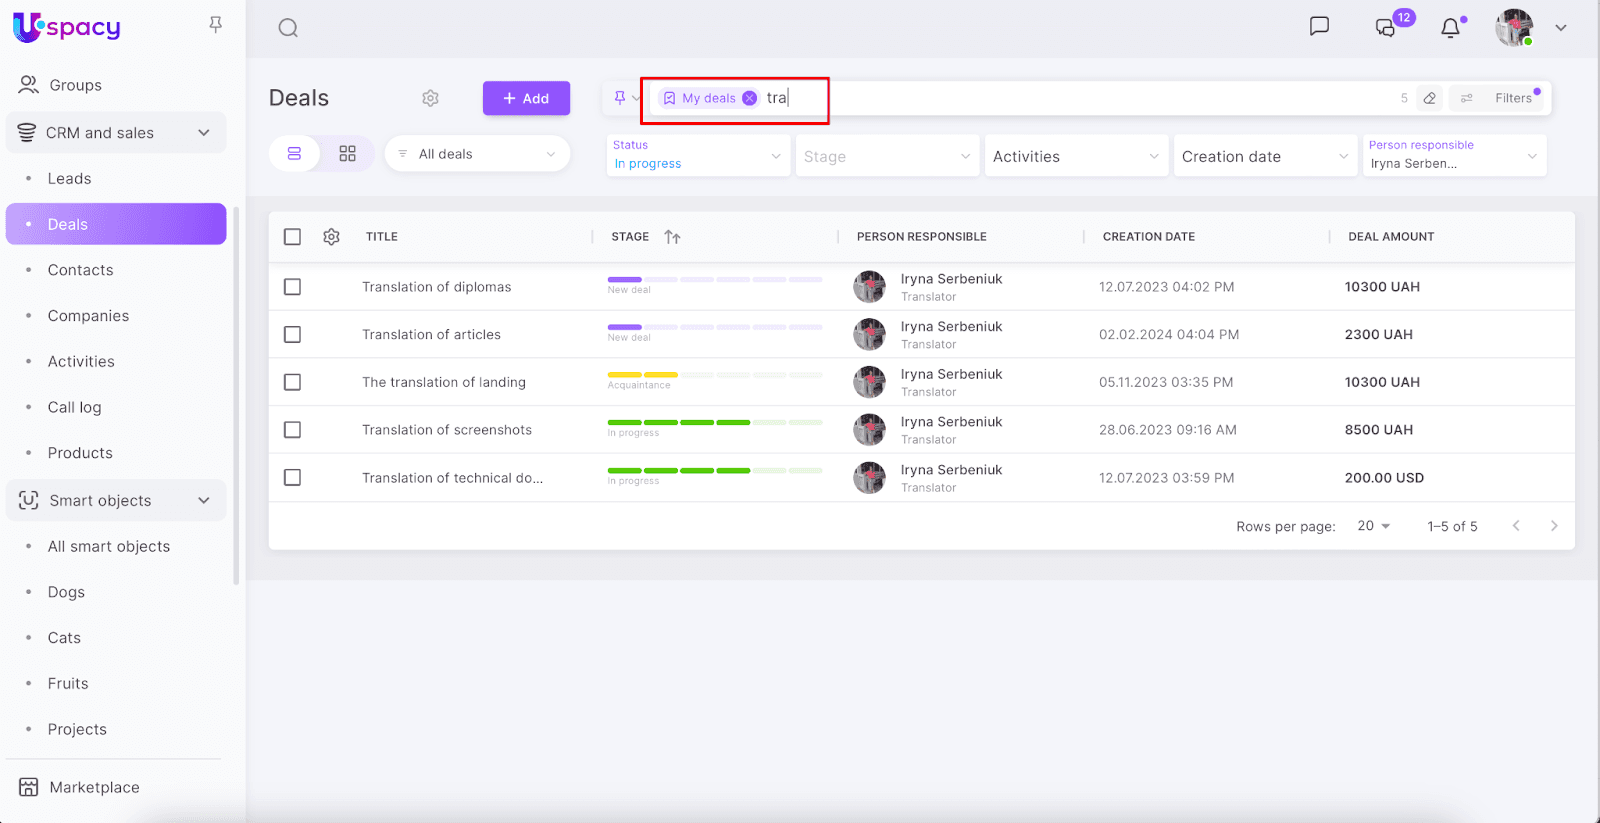Select the Translation of screenshots checkbox
The width and height of the screenshot is (1600, 823).
292,430
